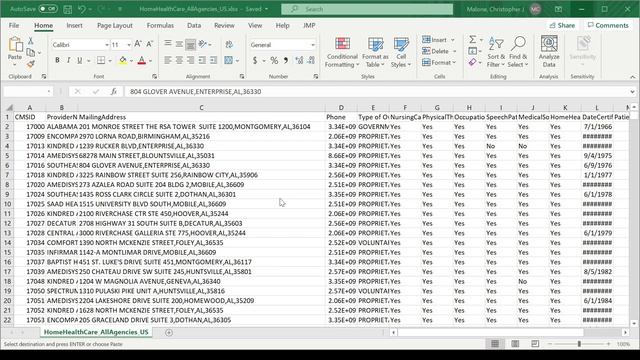This screenshot has width=640, height=360.
Task: Apply accounting dollar format
Action: (255, 60)
